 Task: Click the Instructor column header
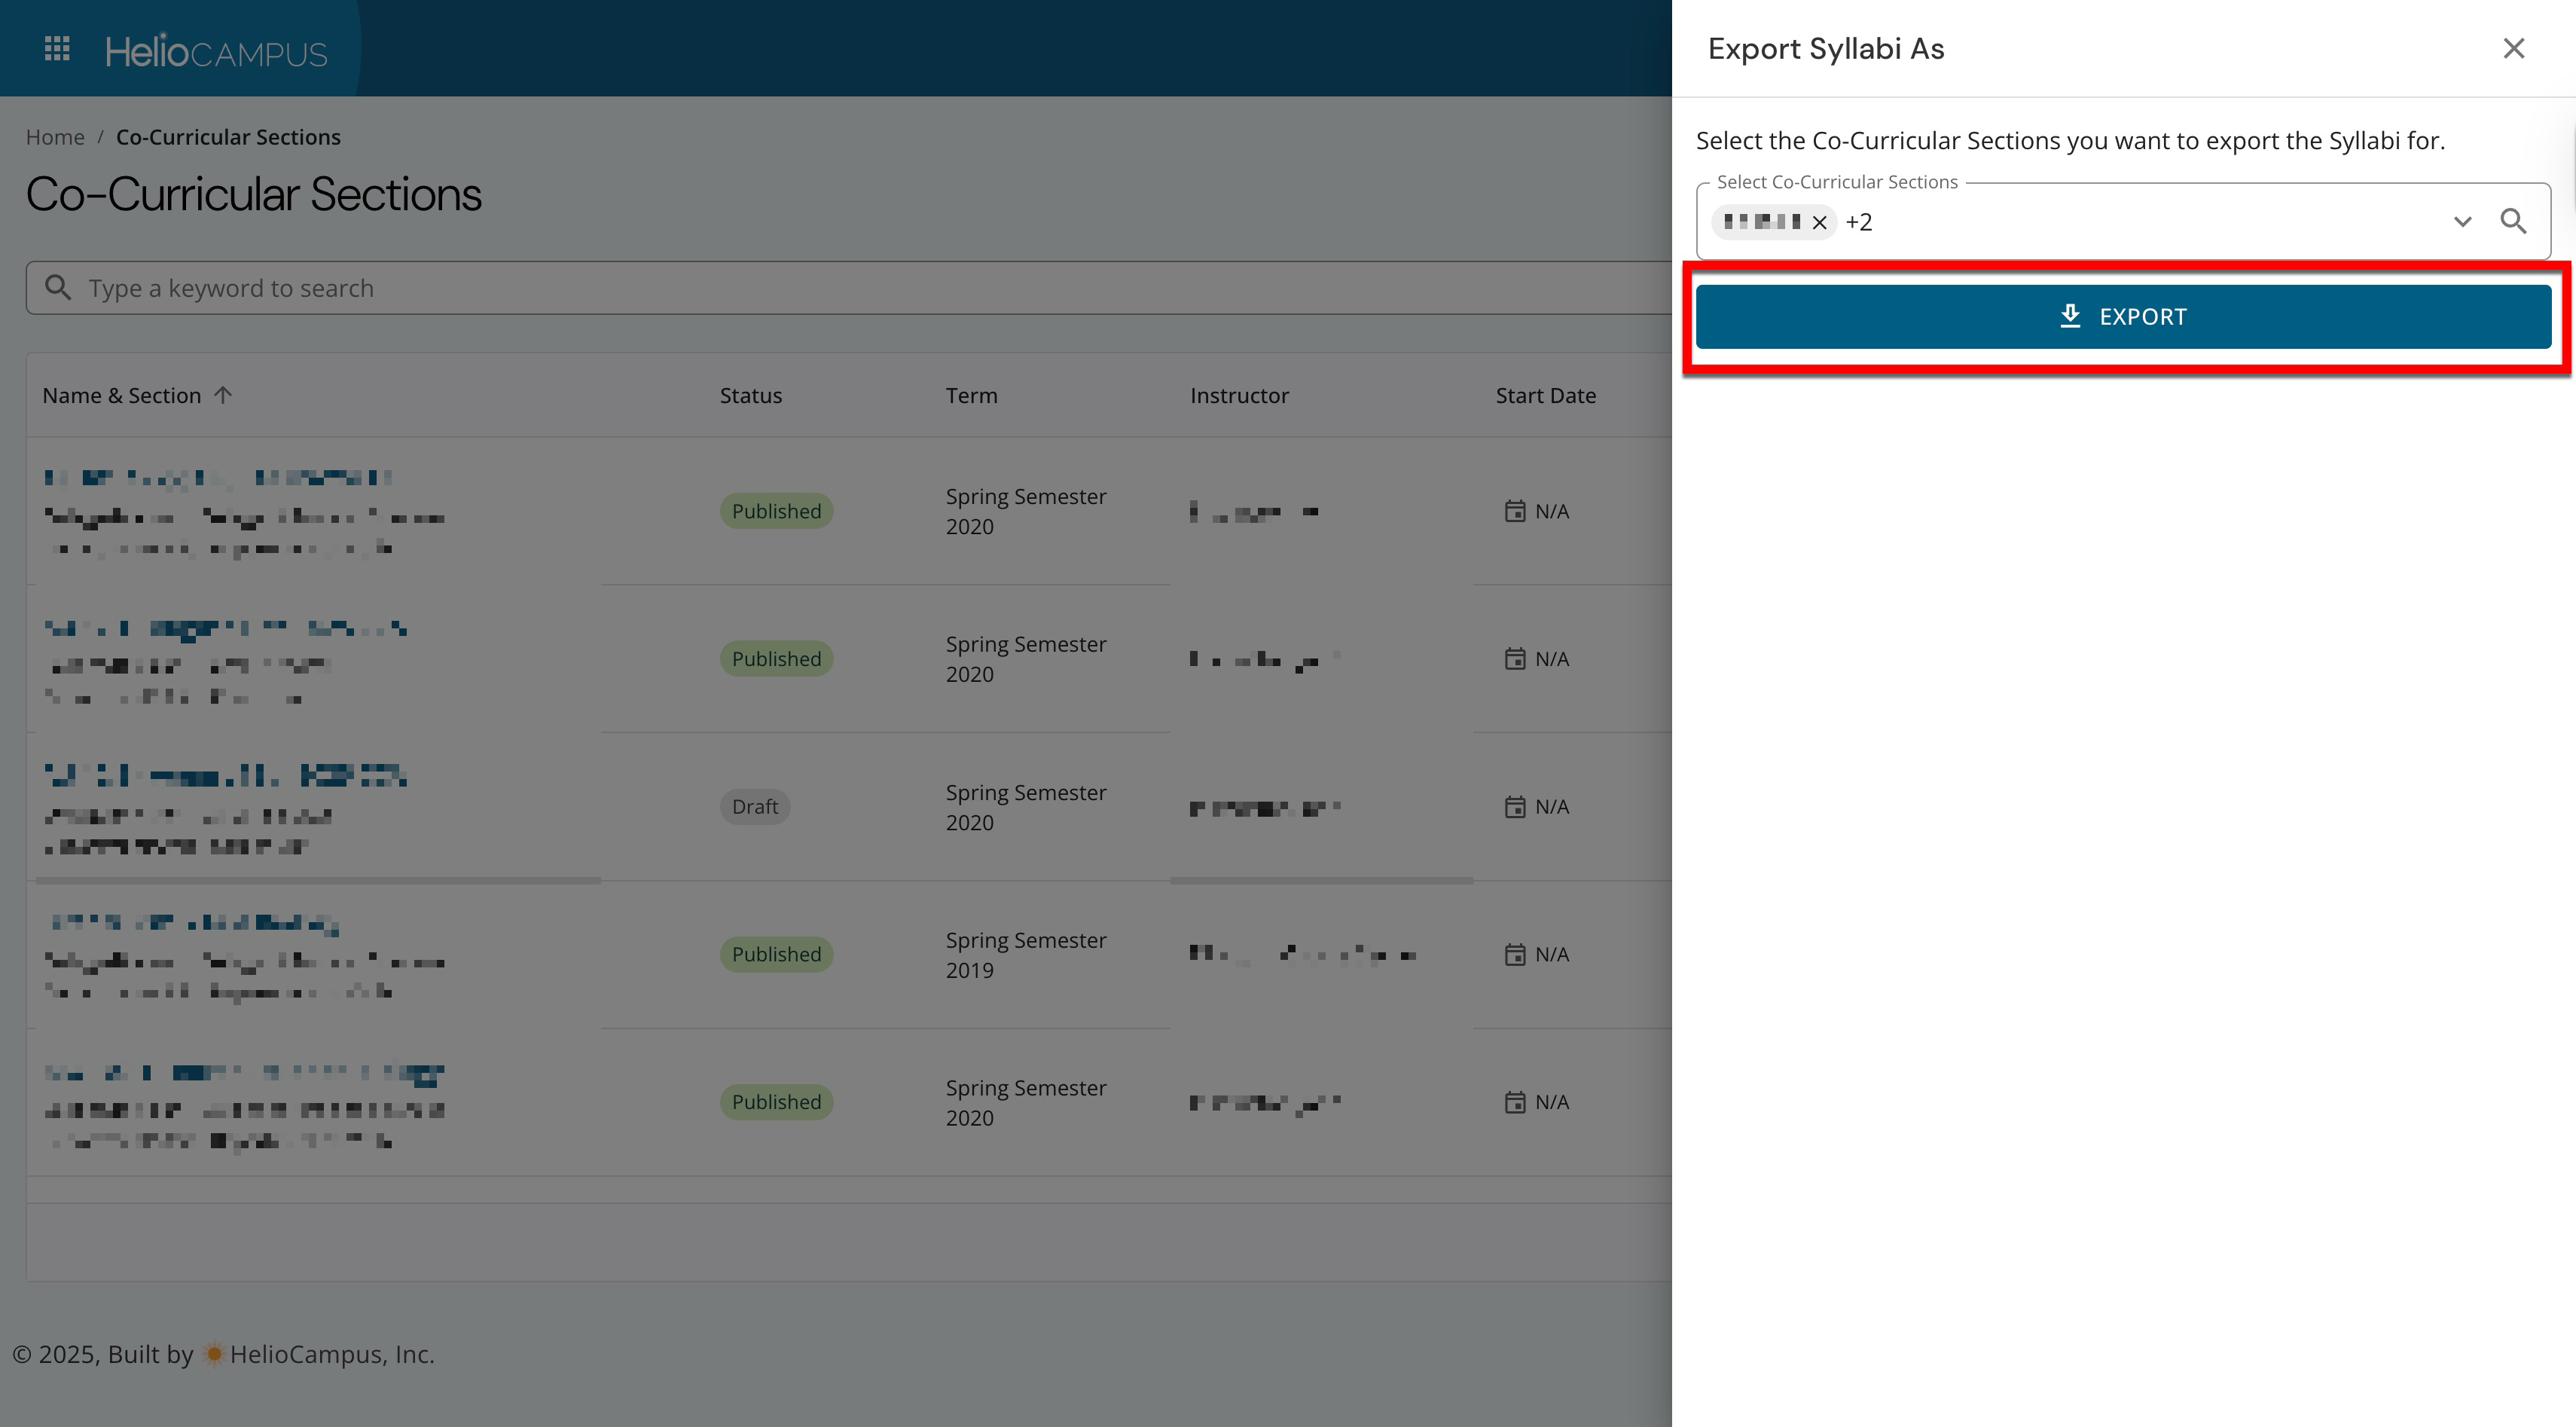click(1238, 395)
